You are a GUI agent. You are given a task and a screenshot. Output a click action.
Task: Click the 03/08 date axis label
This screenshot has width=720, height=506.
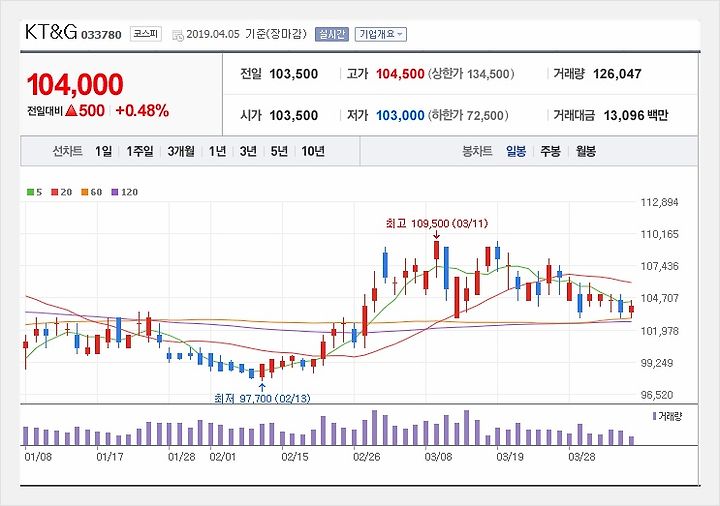438,457
